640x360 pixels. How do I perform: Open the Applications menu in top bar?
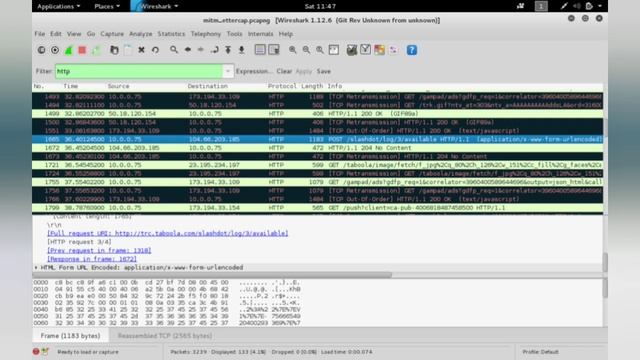click(x=58, y=6)
